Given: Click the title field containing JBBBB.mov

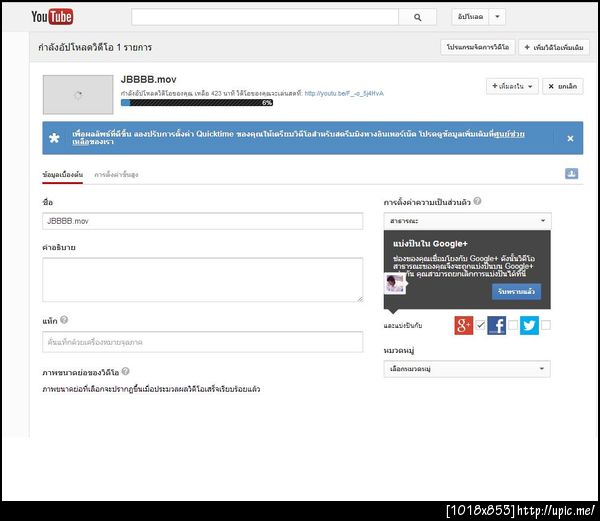Looking at the screenshot, I should (x=202, y=221).
